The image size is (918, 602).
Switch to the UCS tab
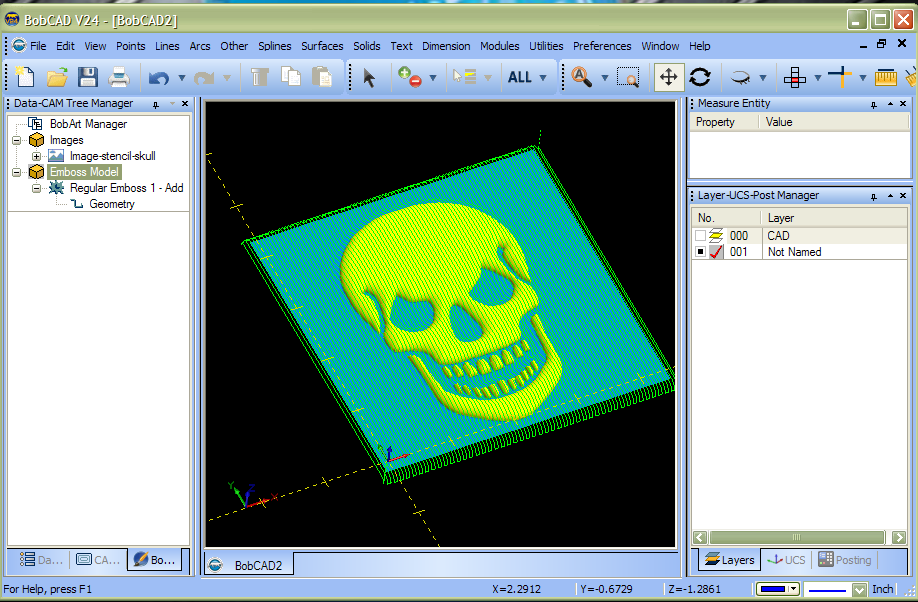tap(786, 560)
